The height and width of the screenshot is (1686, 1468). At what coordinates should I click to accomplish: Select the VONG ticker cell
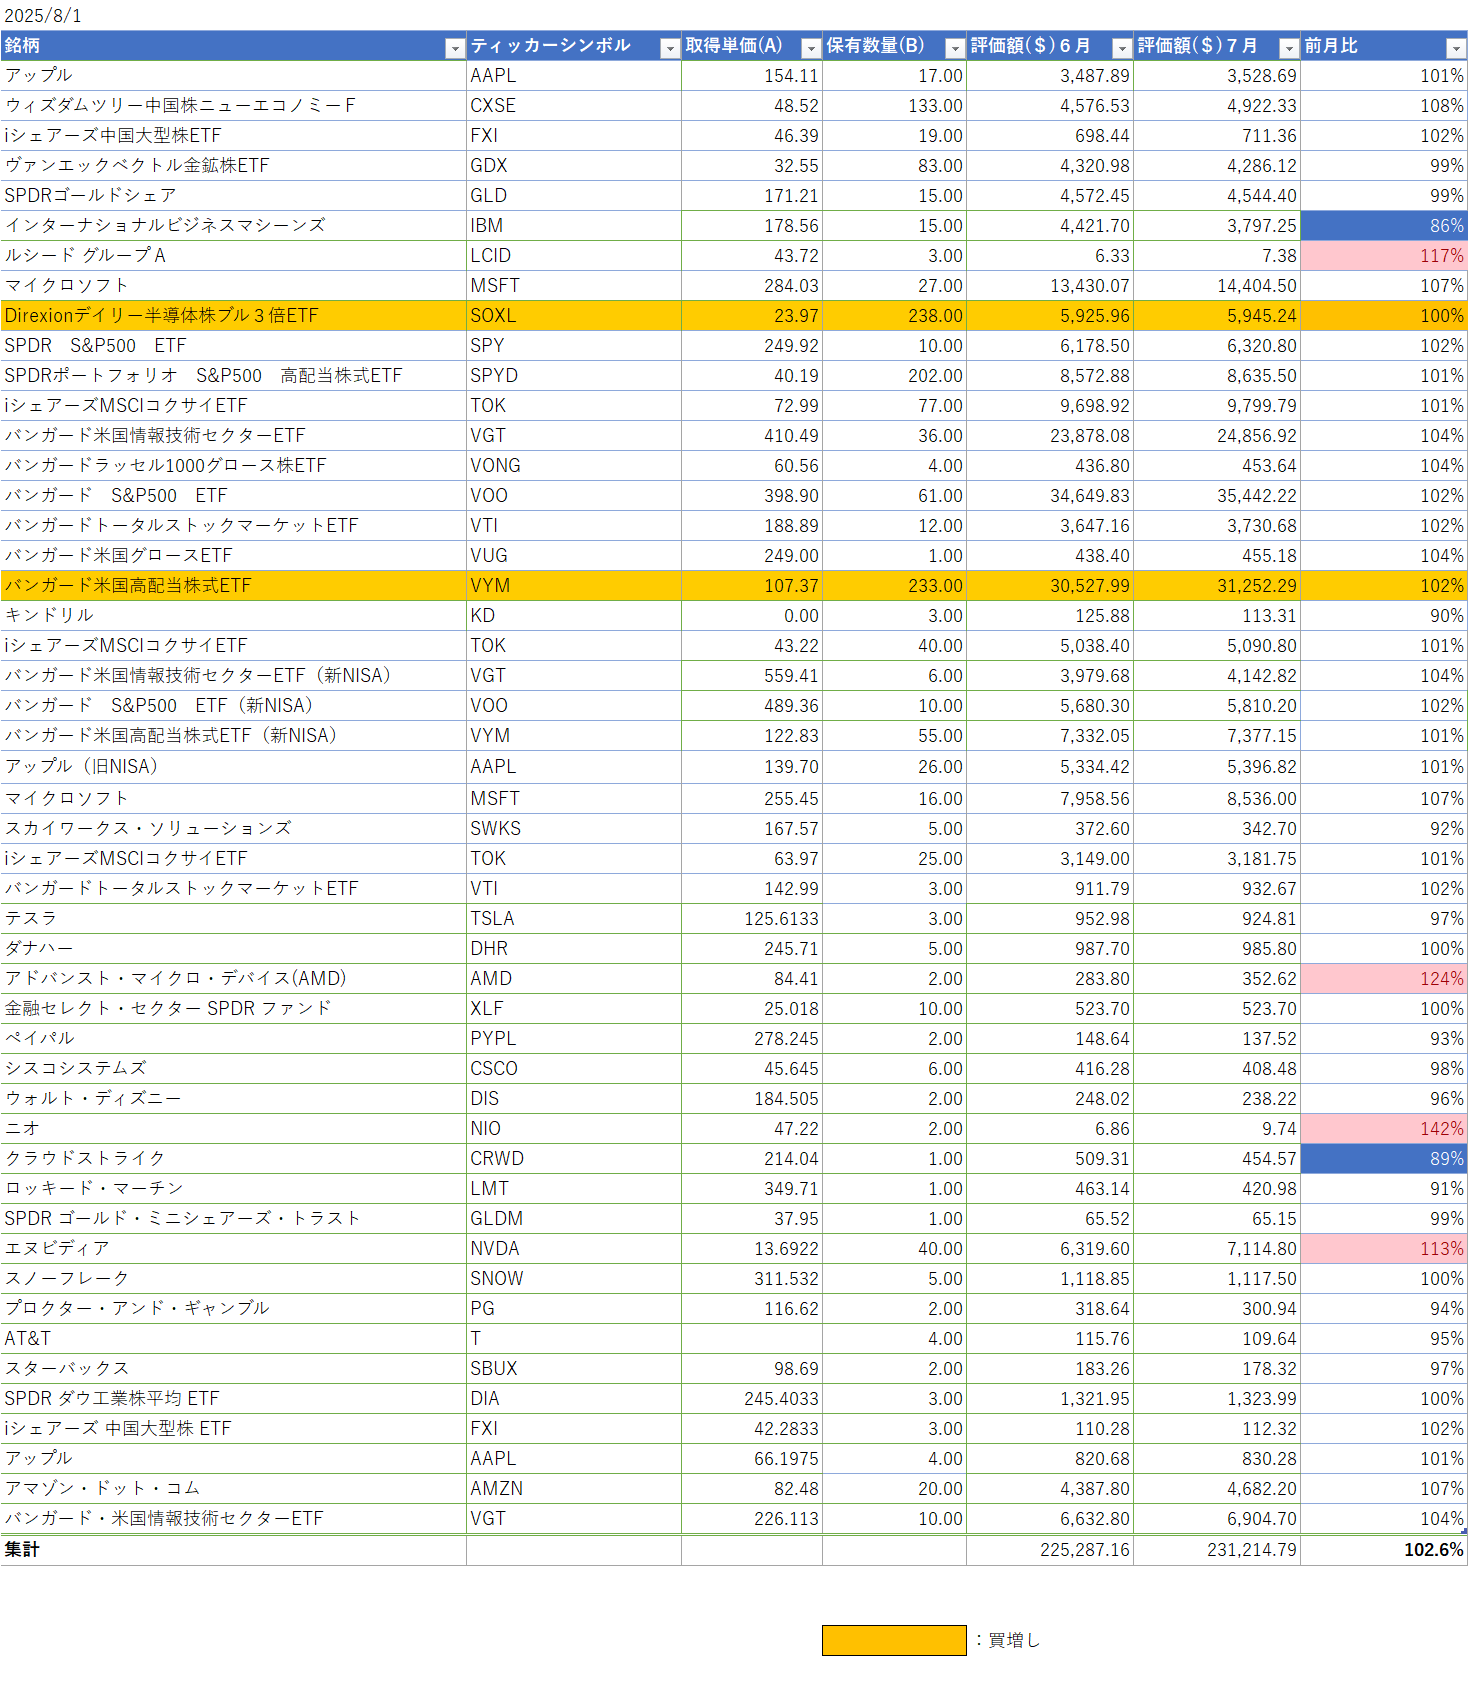pyautogui.click(x=574, y=466)
